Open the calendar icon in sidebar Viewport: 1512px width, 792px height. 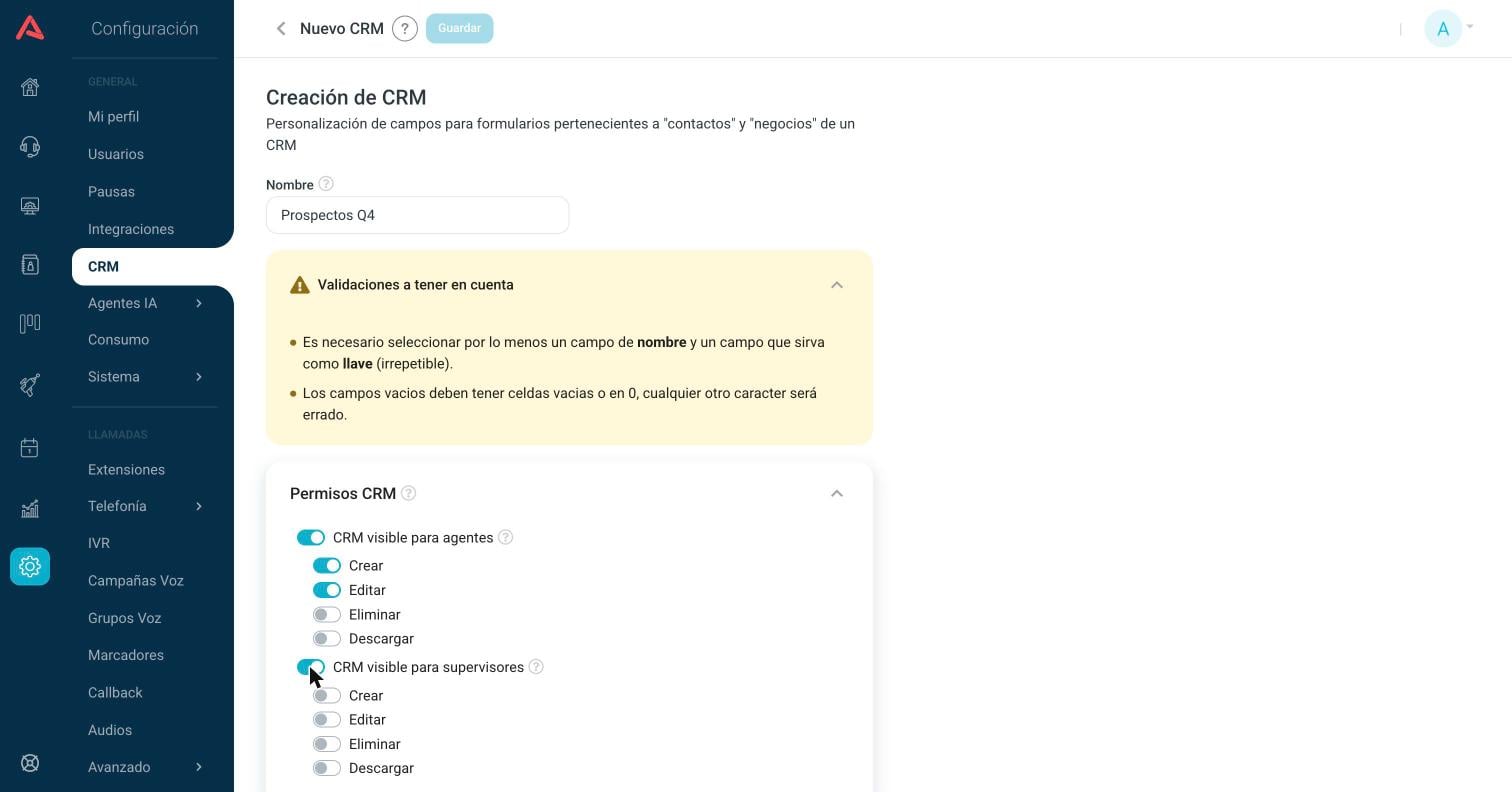(30, 448)
